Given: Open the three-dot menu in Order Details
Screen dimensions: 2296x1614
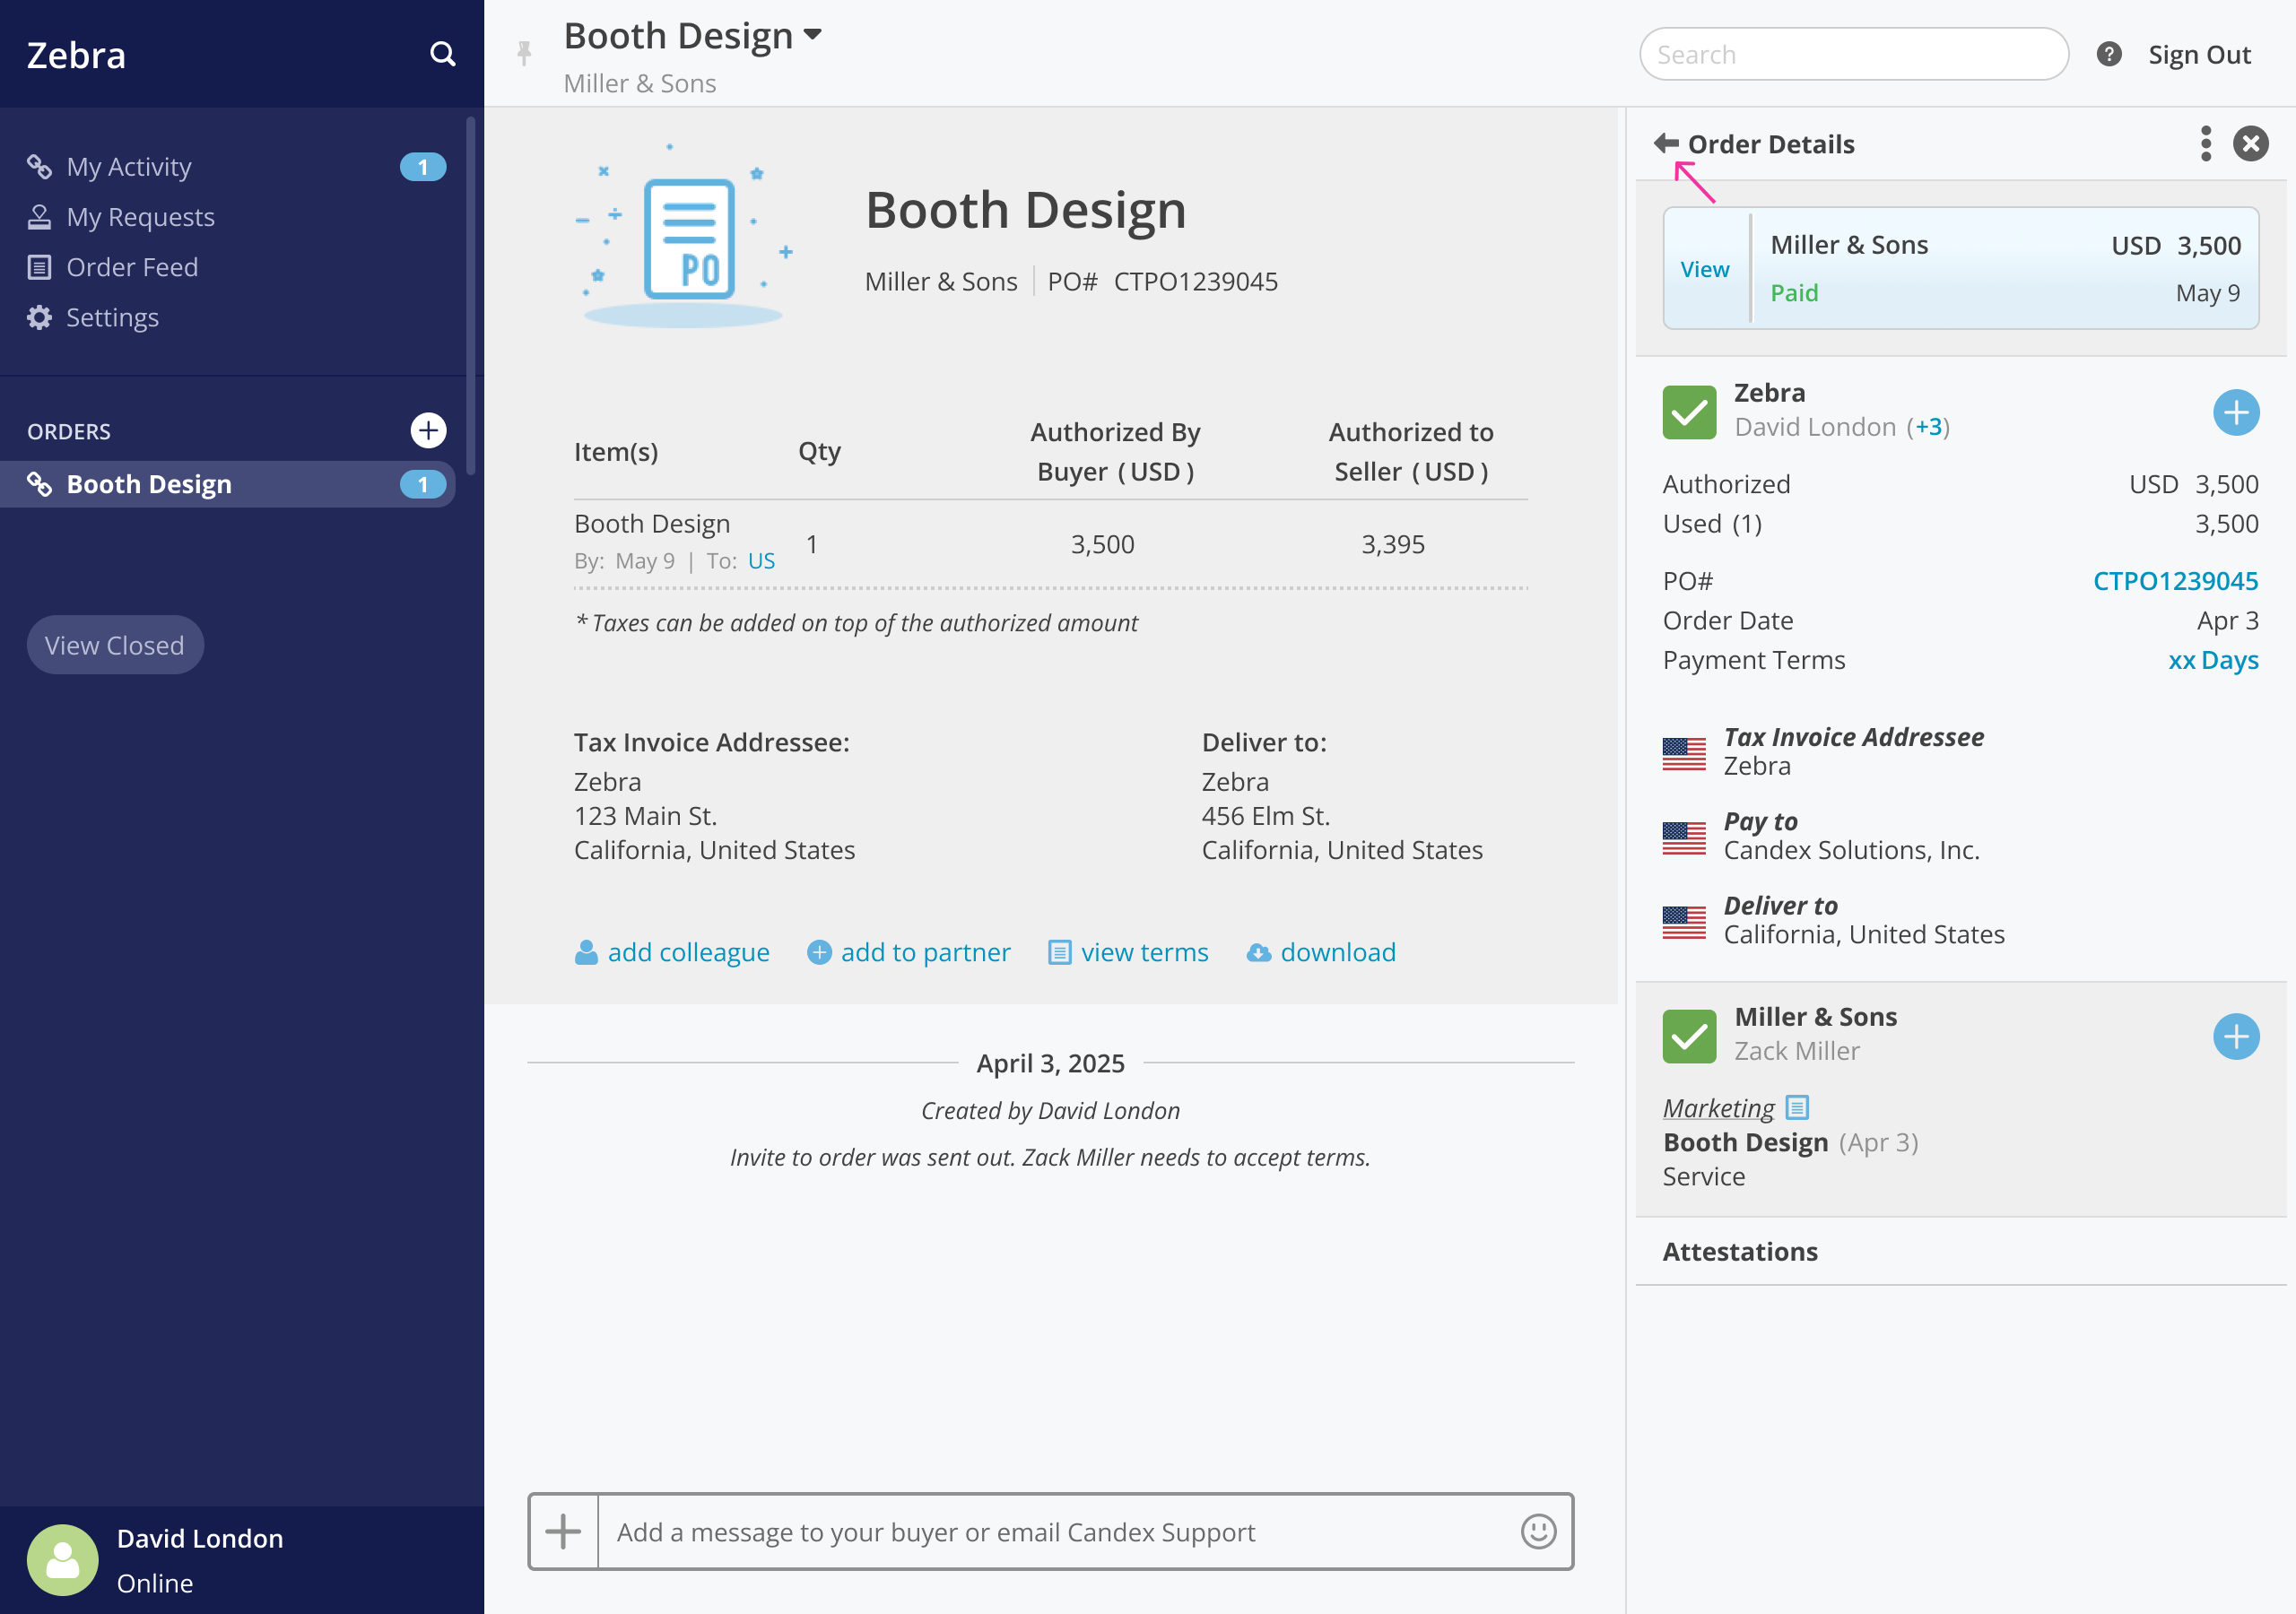Looking at the screenshot, I should pyautogui.click(x=2205, y=143).
